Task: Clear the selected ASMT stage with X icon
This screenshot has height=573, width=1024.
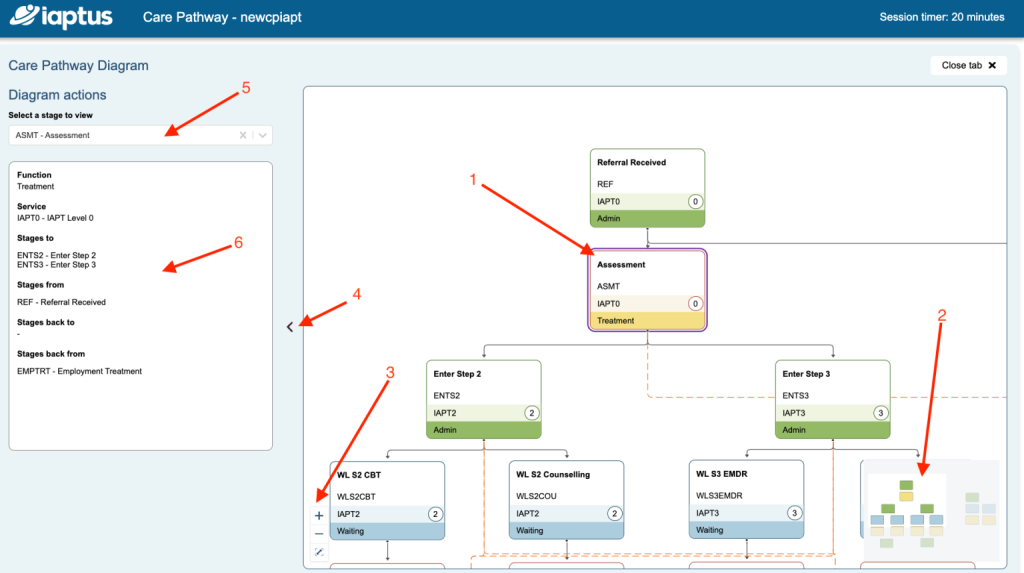Action: 243,135
